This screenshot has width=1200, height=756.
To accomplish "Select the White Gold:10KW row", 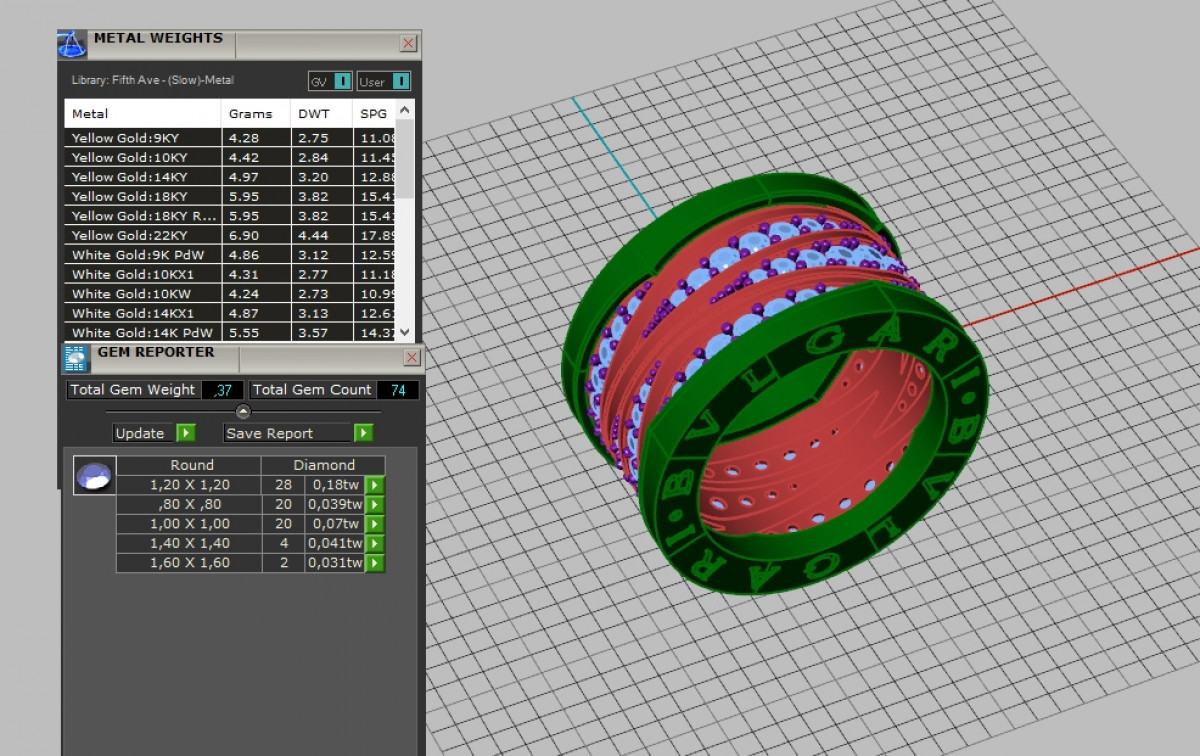I will pos(142,294).
